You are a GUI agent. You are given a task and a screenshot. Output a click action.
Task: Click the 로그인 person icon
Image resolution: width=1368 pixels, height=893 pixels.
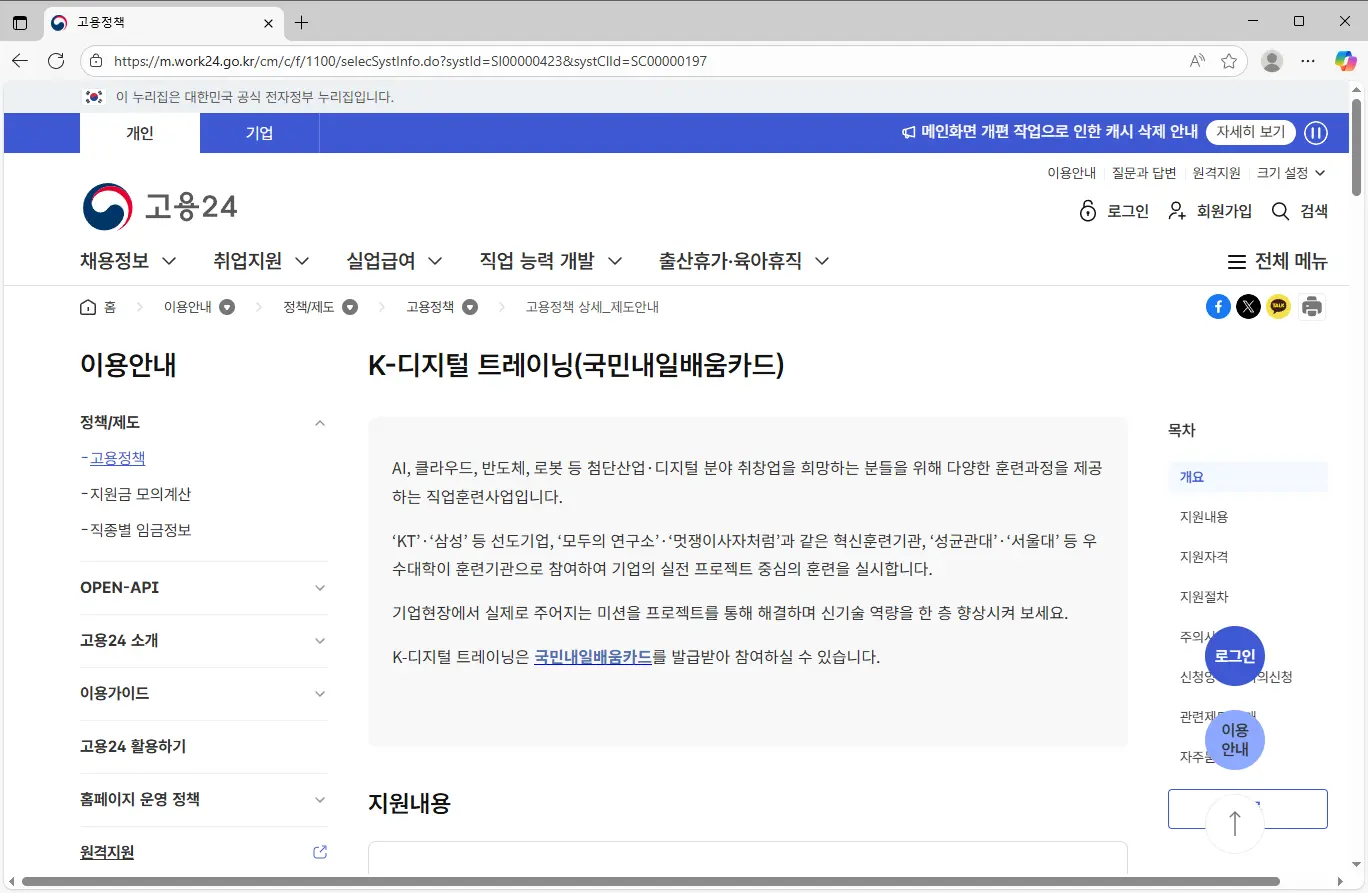1087,211
